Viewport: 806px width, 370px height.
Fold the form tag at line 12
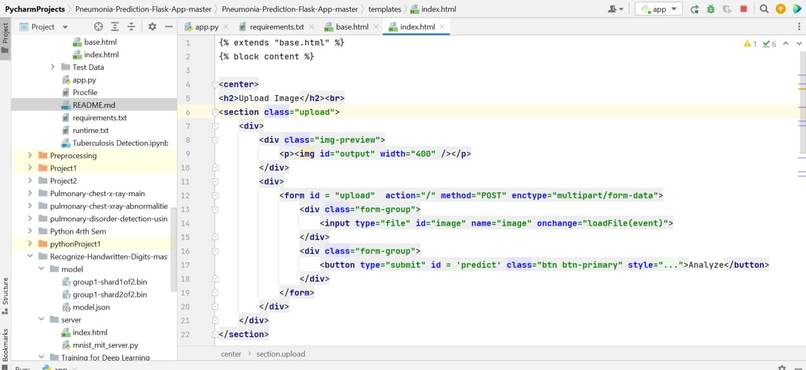[x=215, y=195]
